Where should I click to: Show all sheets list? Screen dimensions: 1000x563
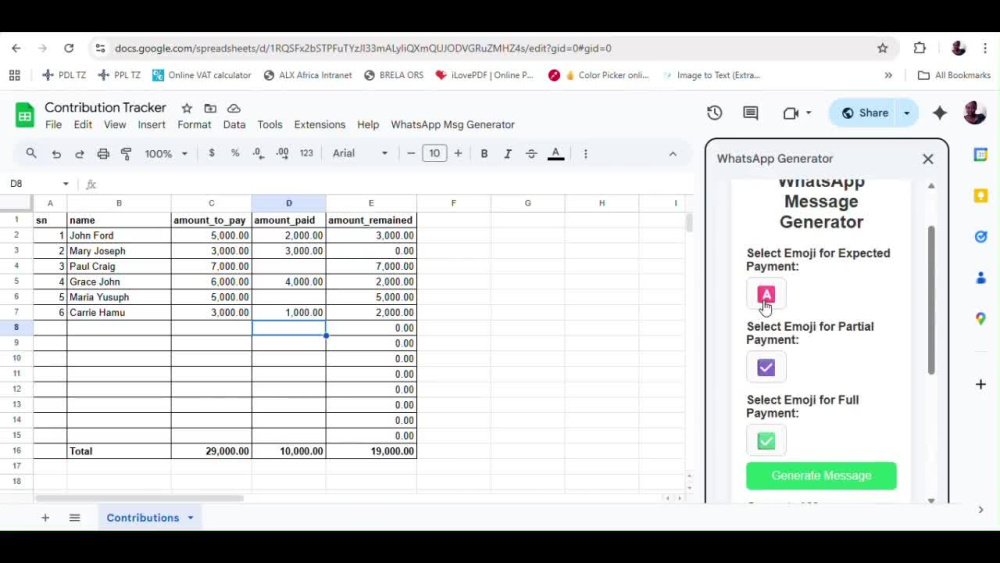coord(75,518)
